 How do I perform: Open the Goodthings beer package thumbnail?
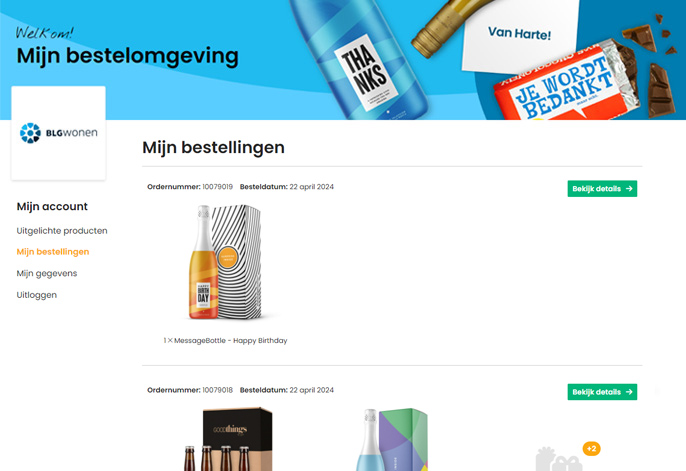point(228,439)
